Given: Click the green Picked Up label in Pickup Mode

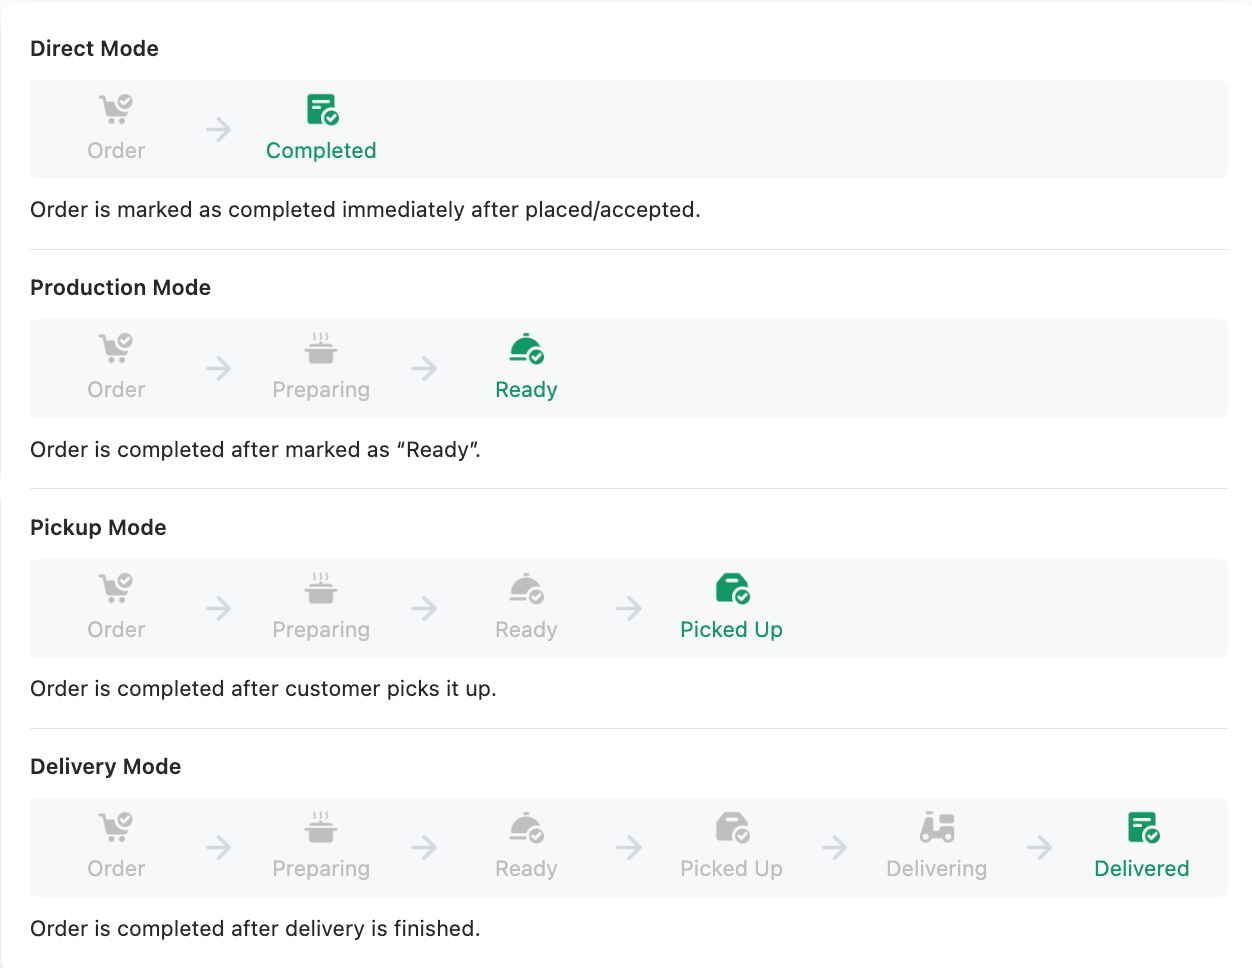Looking at the screenshot, I should click(731, 630).
